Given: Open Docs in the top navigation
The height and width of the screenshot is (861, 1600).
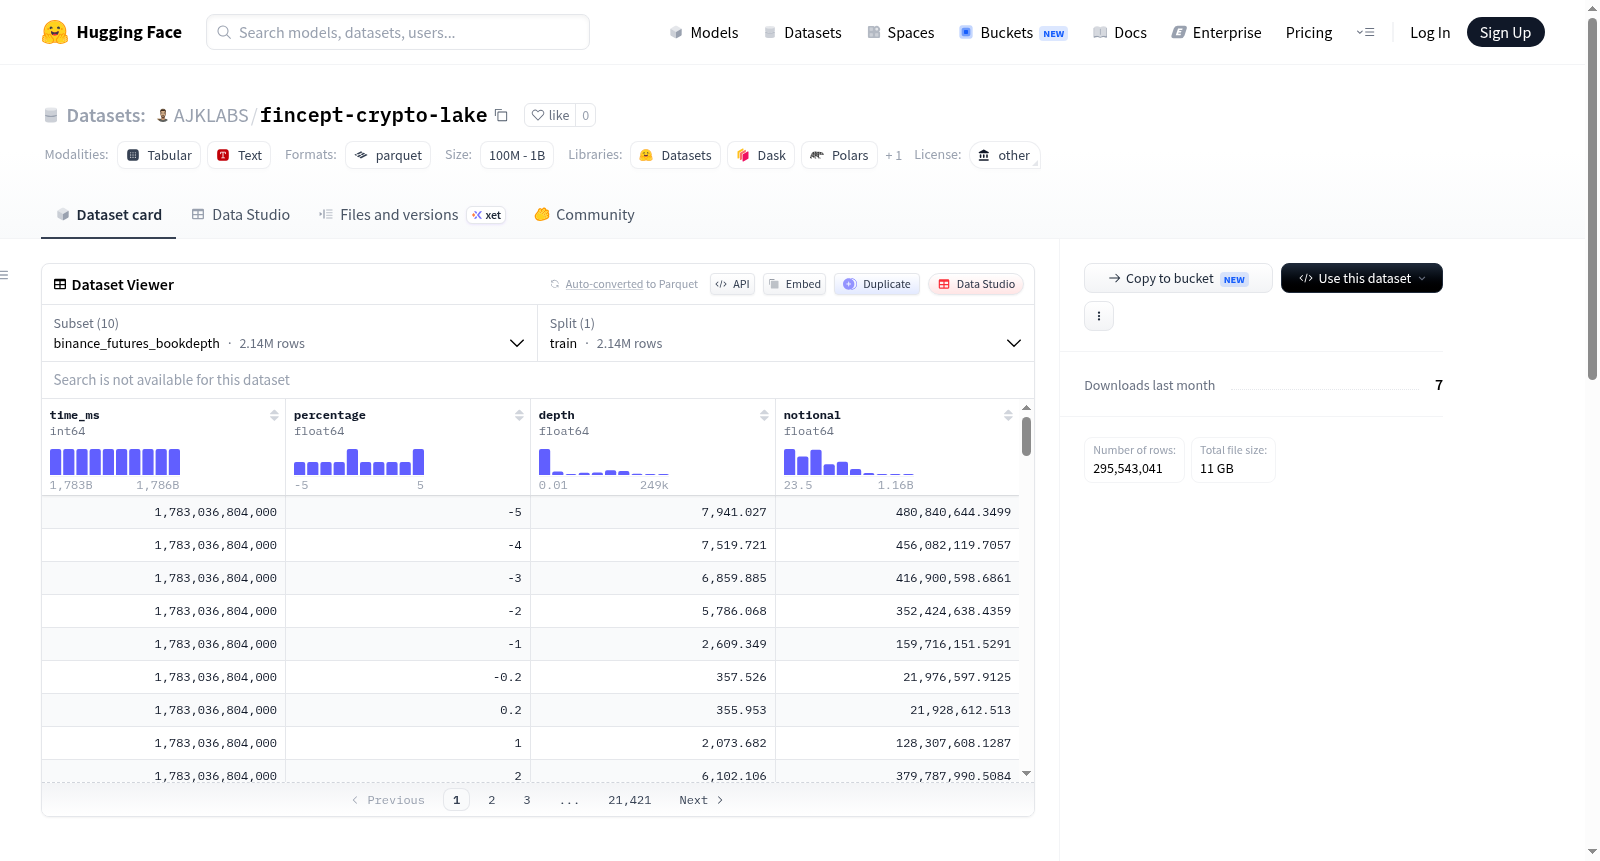Looking at the screenshot, I should tap(1120, 33).
